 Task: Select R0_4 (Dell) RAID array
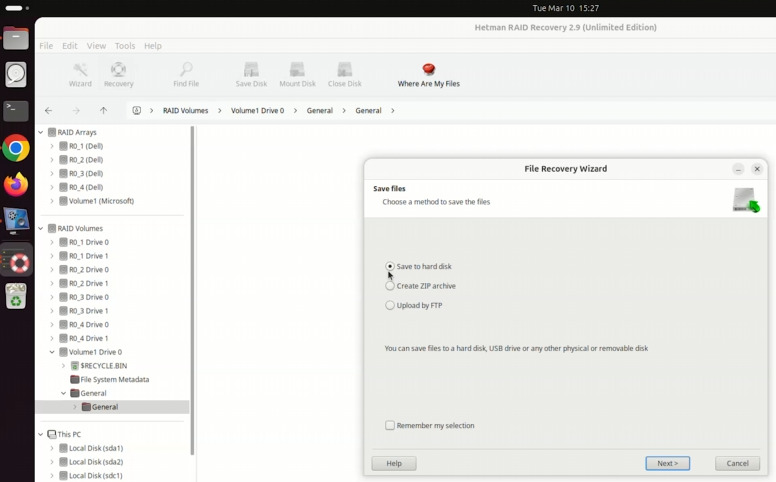(81, 187)
